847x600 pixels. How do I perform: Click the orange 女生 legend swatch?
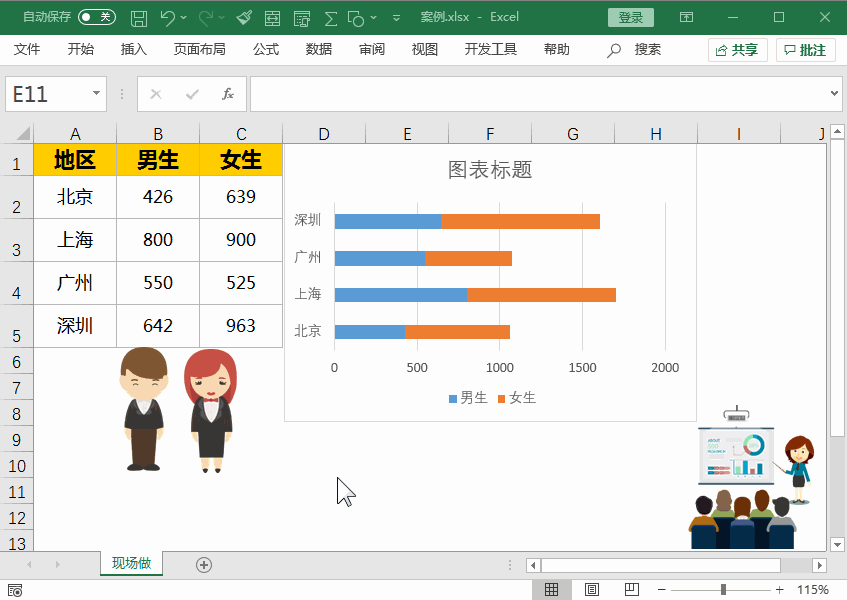click(x=501, y=399)
